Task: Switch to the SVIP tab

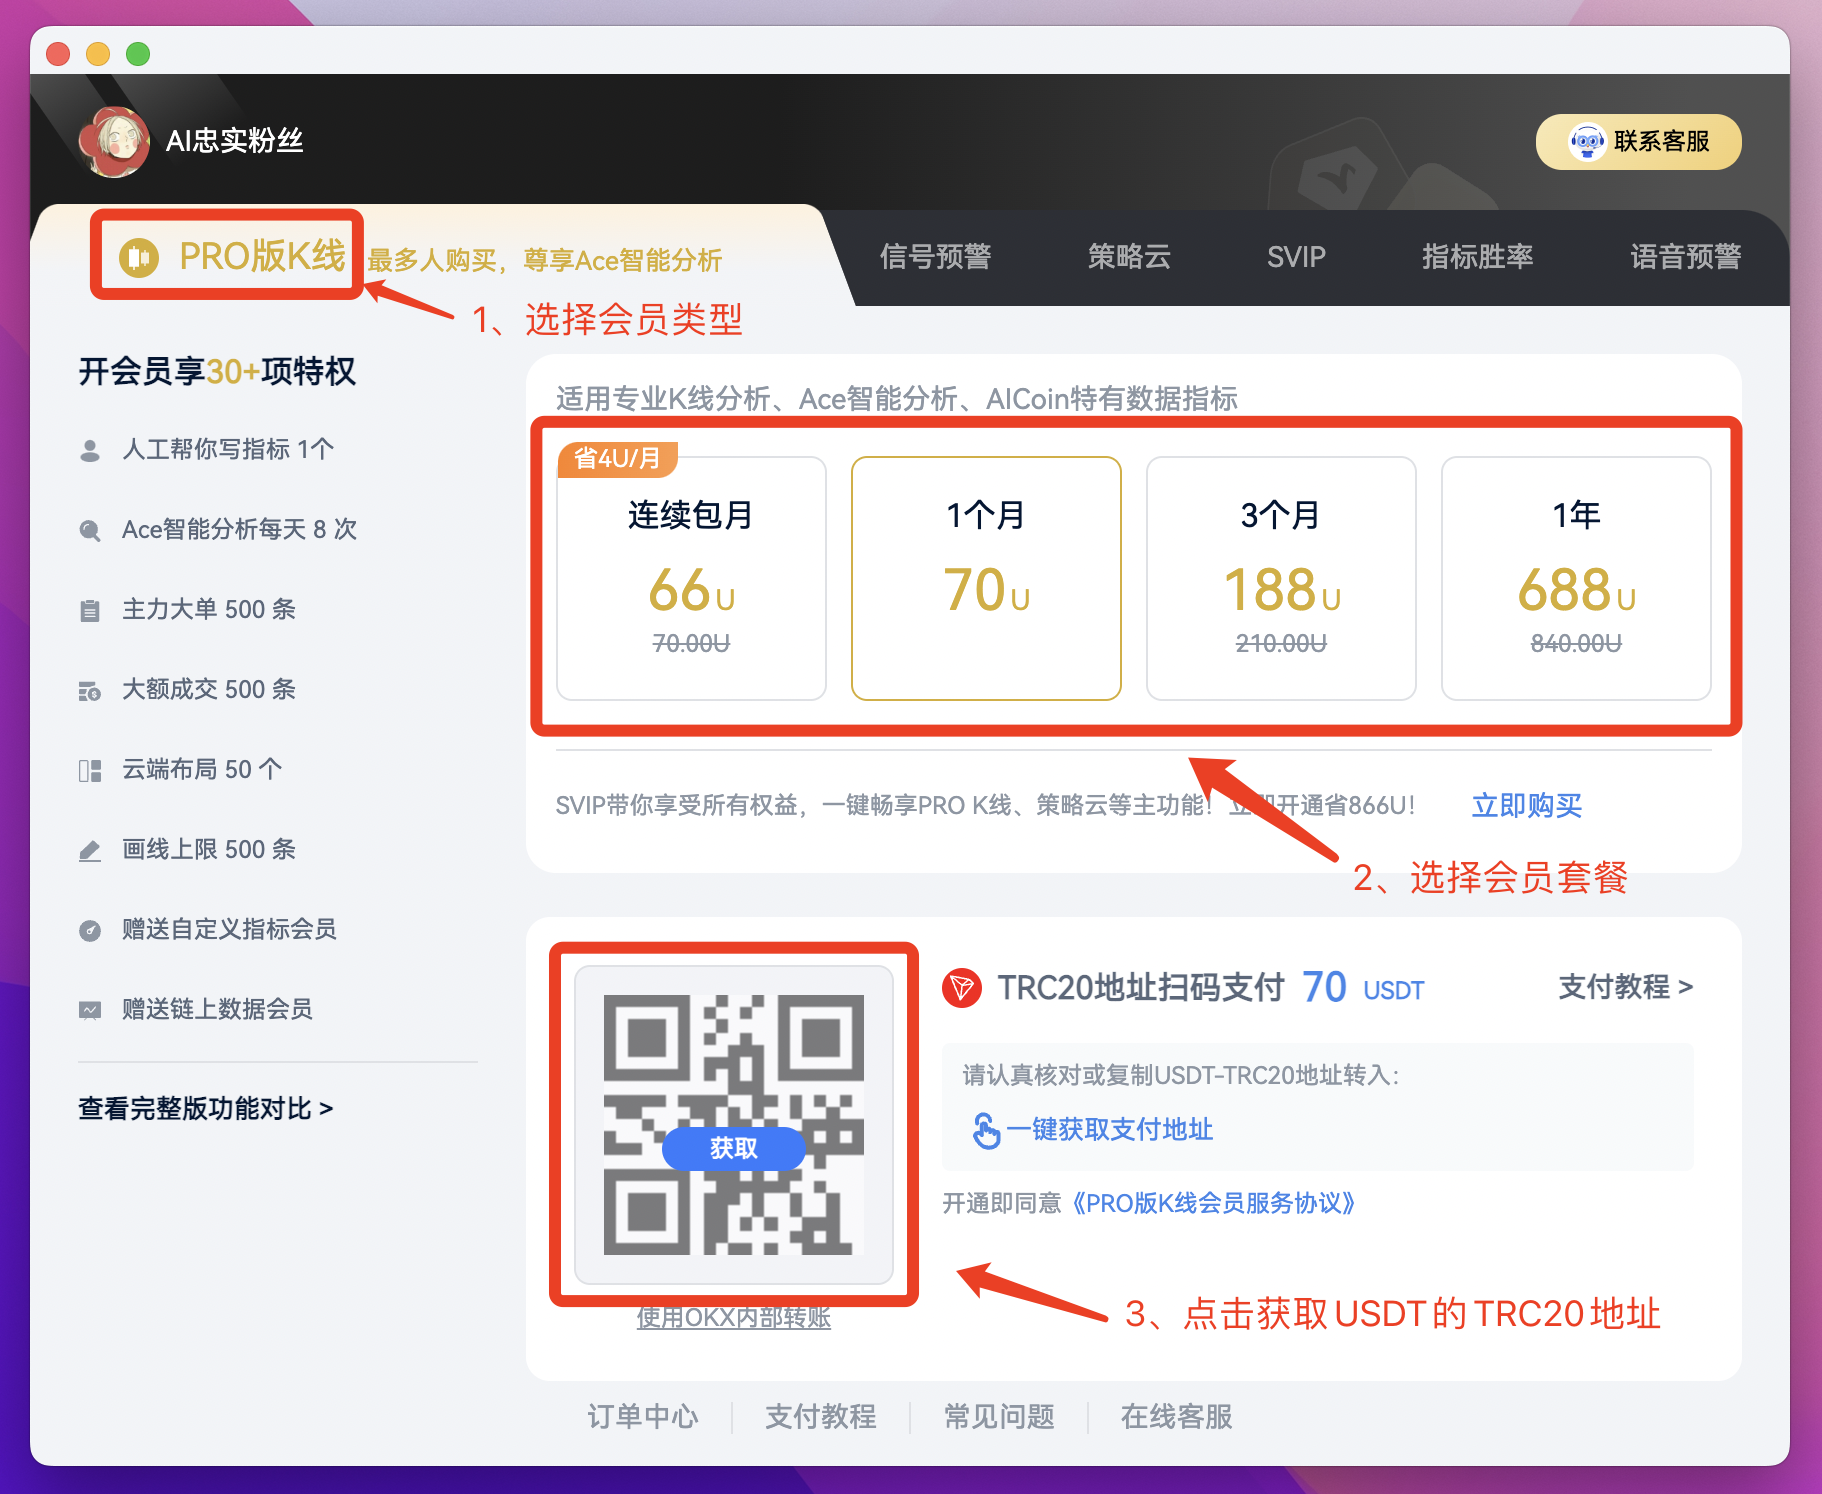Action: (1296, 257)
